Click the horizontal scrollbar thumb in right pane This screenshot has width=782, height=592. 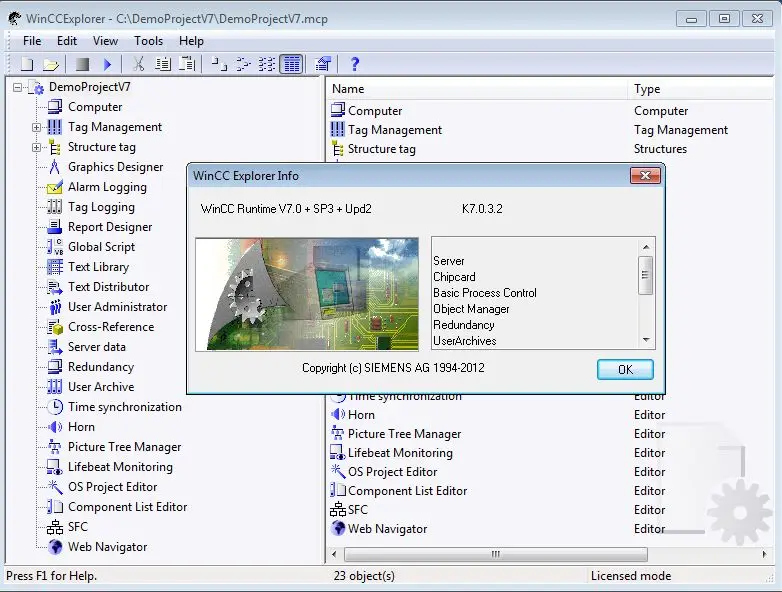click(496, 554)
